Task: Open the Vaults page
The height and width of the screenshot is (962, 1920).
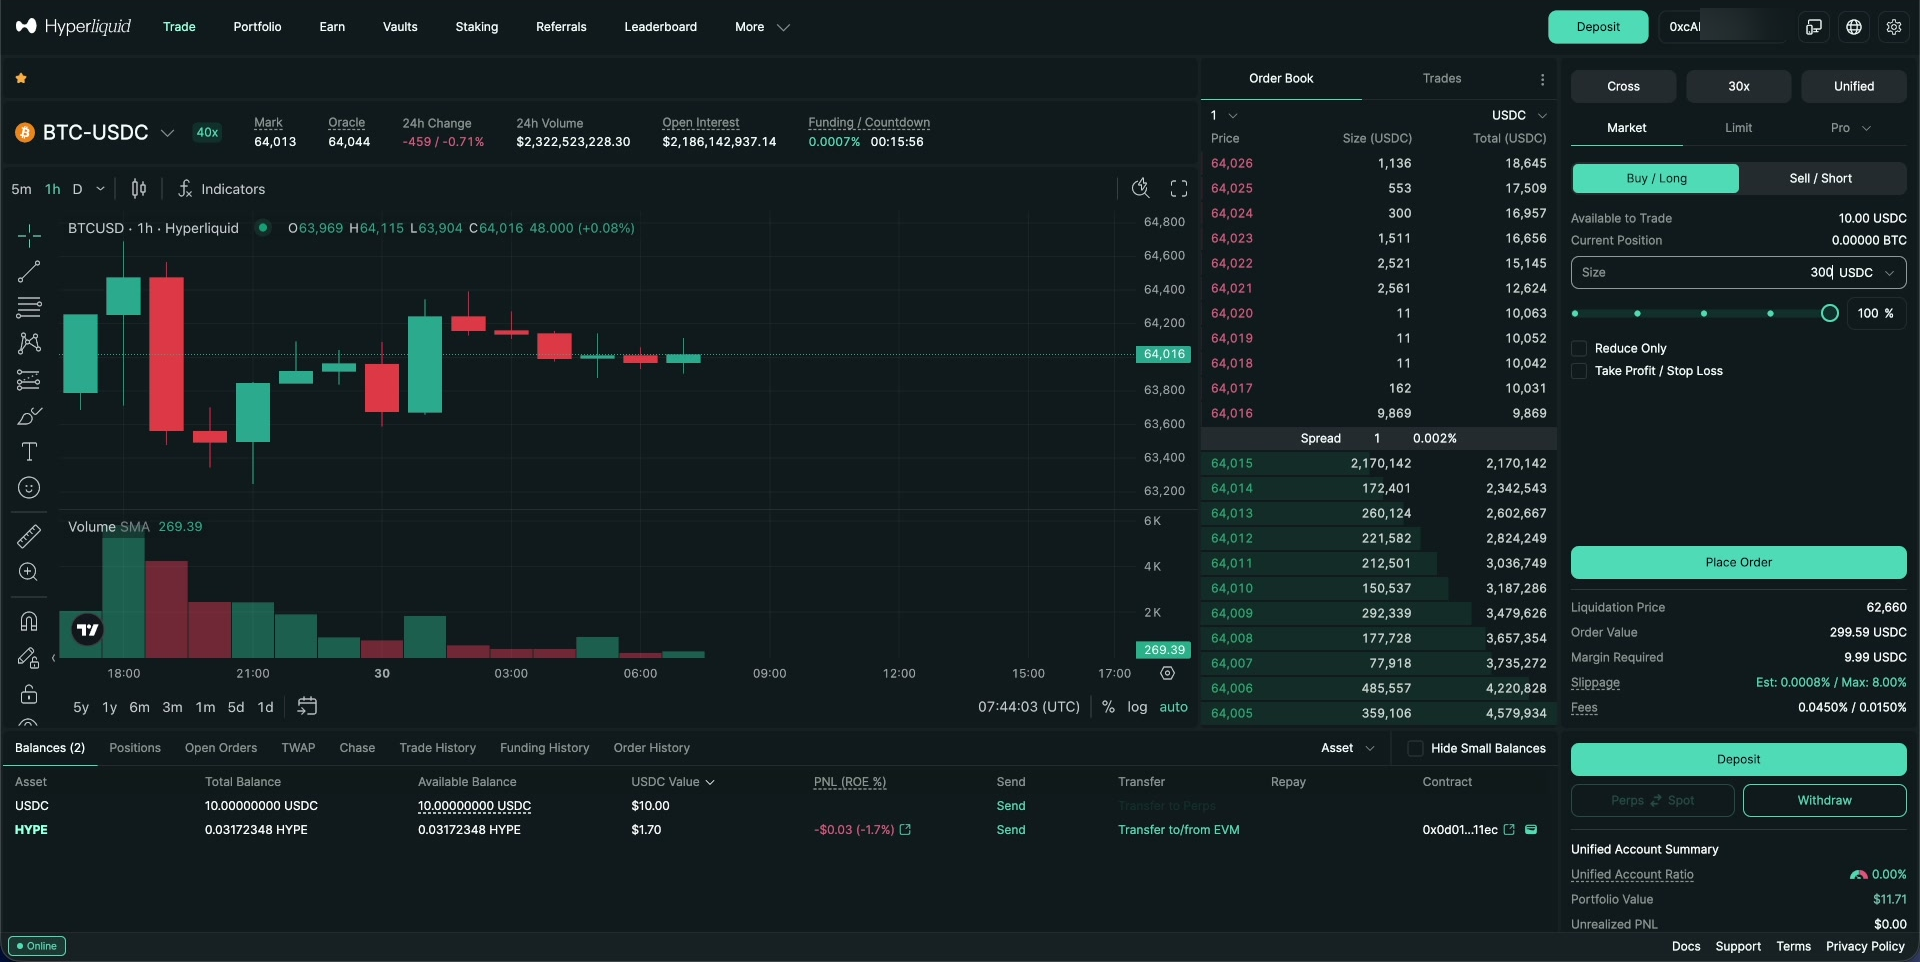Action: pyautogui.click(x=400, y=27)
